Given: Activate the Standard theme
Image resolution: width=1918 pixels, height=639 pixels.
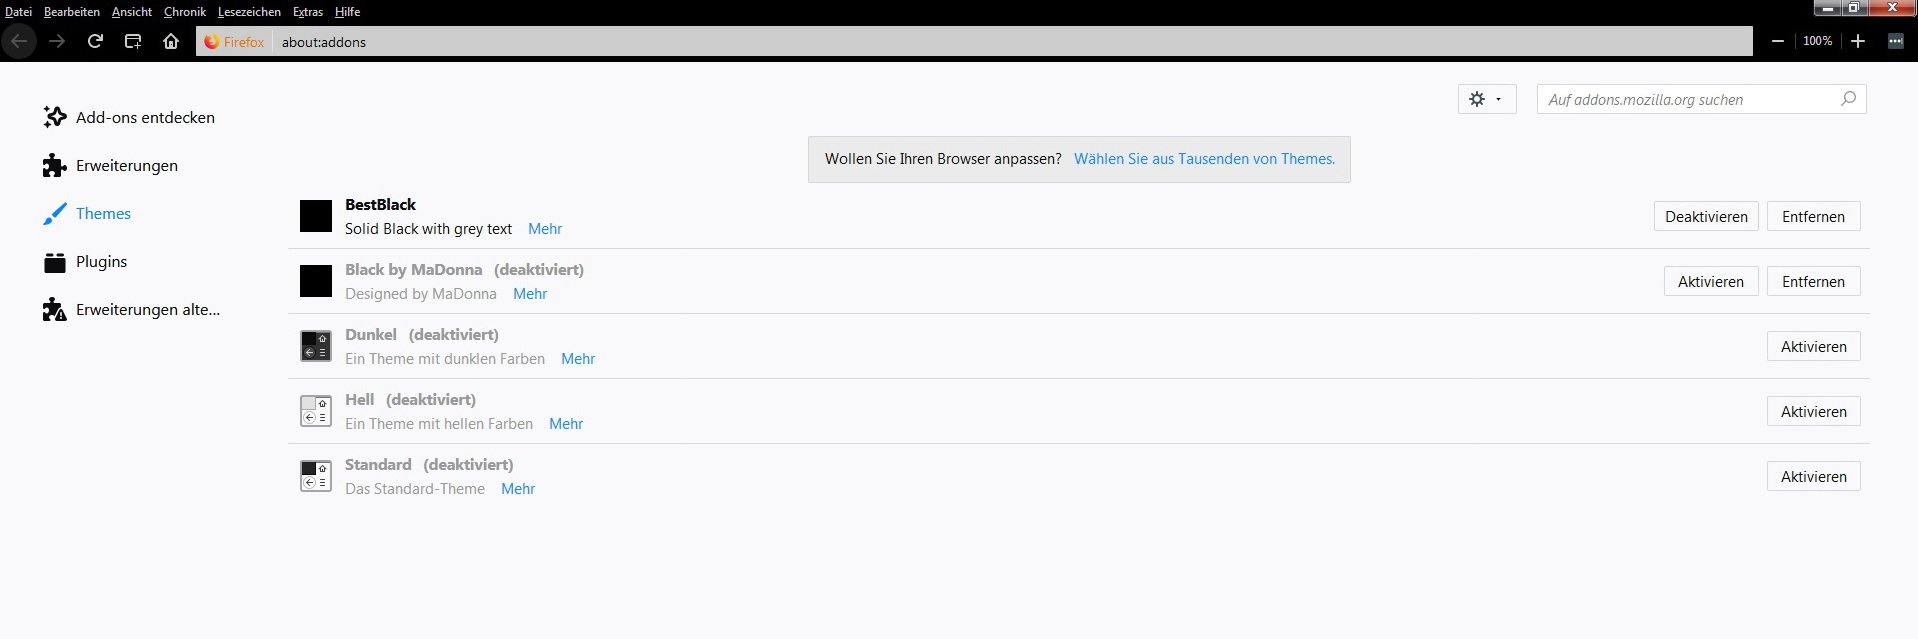Looking at the screenshot, I should pyautogui.click(x=1813, y=477).
